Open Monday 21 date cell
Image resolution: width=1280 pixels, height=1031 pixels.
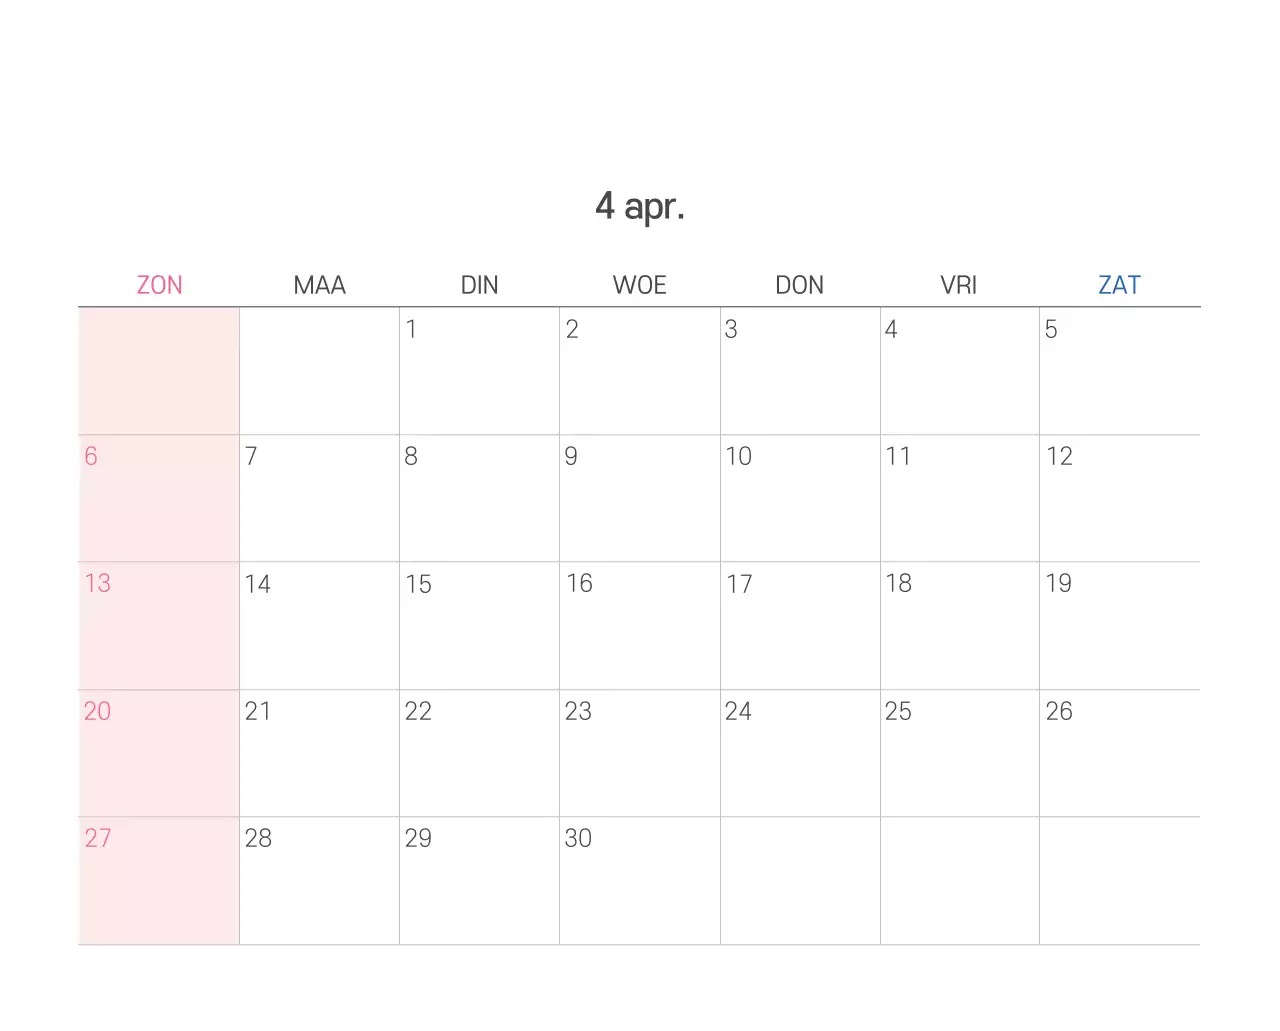[x=319, y=752]
